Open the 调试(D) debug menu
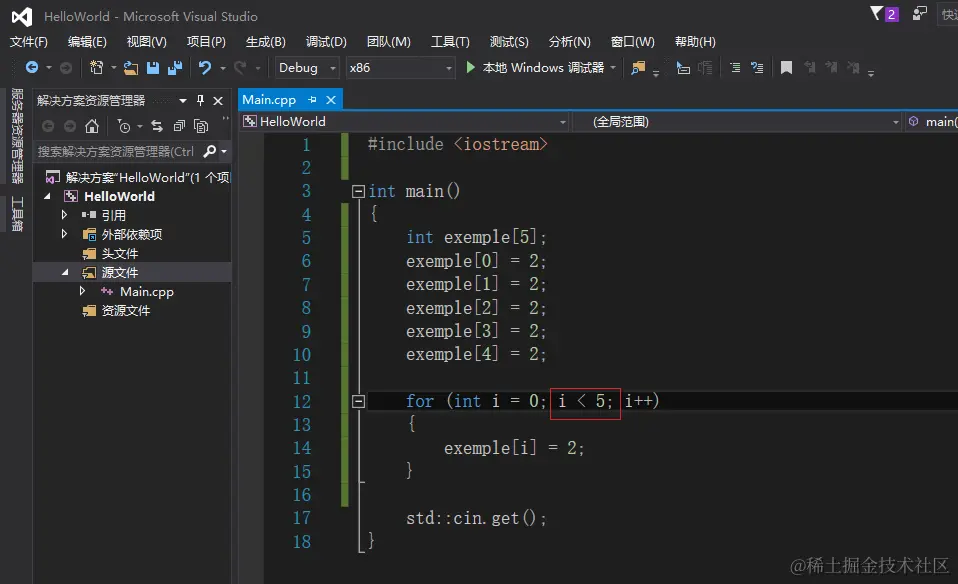Viewport: 958px width, 584px height. [326, 42]
